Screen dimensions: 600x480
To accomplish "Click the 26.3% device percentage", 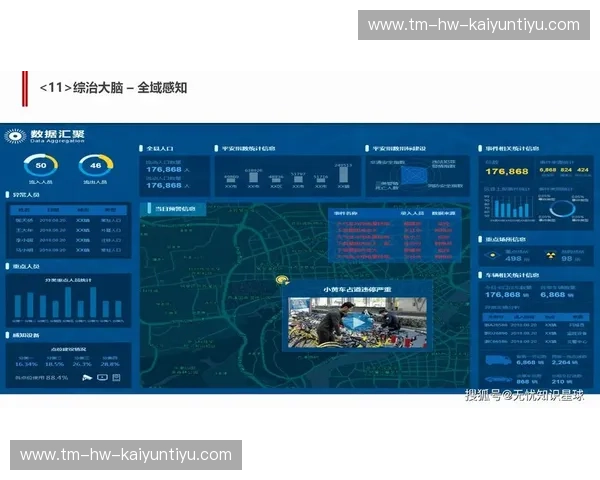I will click(82, 364).
